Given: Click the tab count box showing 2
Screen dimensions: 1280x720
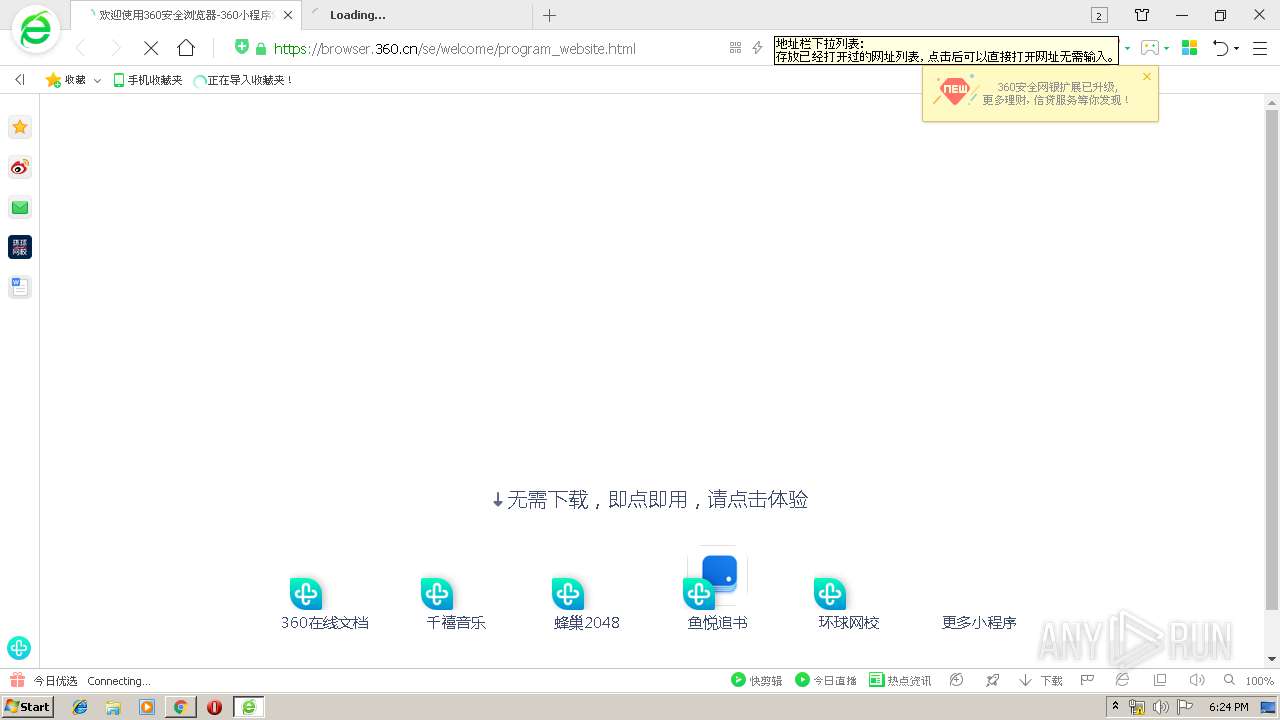Looking at the screenshot, I should [1099, 15].
